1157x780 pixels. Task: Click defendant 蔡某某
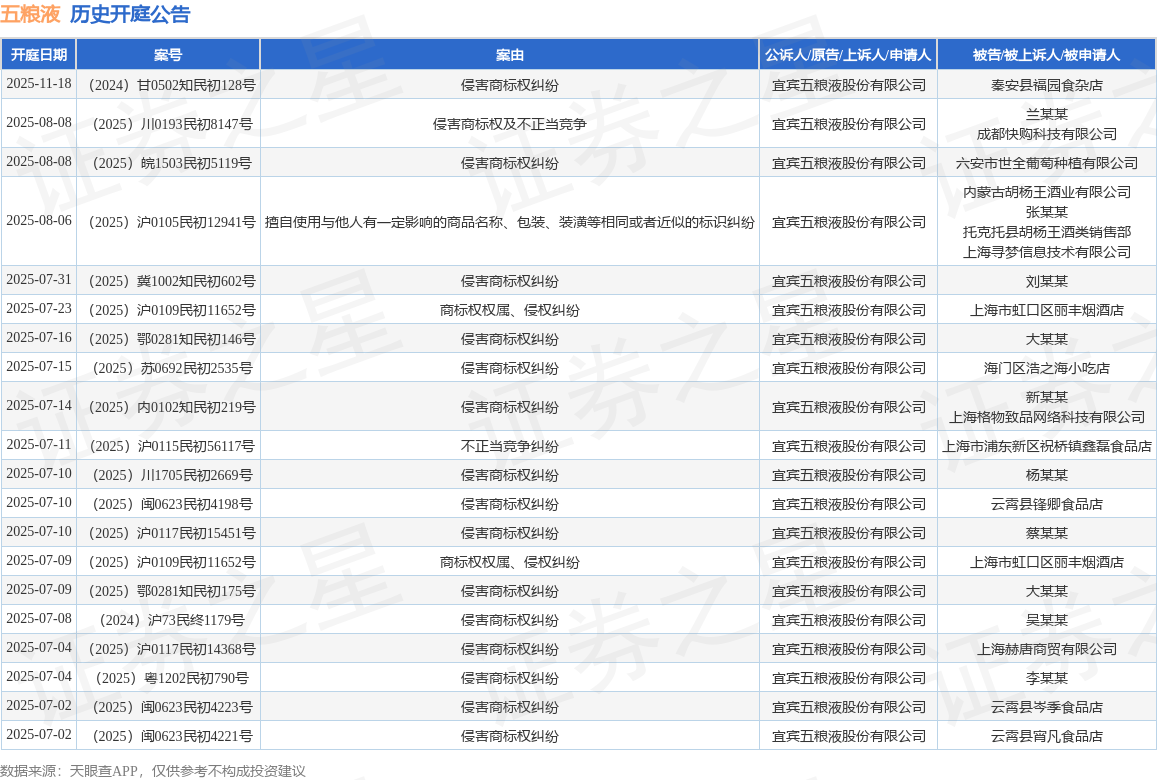click(x=1046, y=534)
